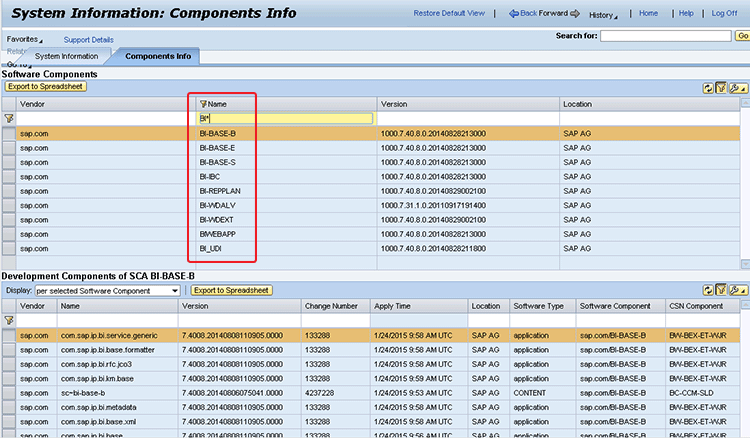
Task: Click filter icon in Software Components filter row
Action: (x=9, y=118)
